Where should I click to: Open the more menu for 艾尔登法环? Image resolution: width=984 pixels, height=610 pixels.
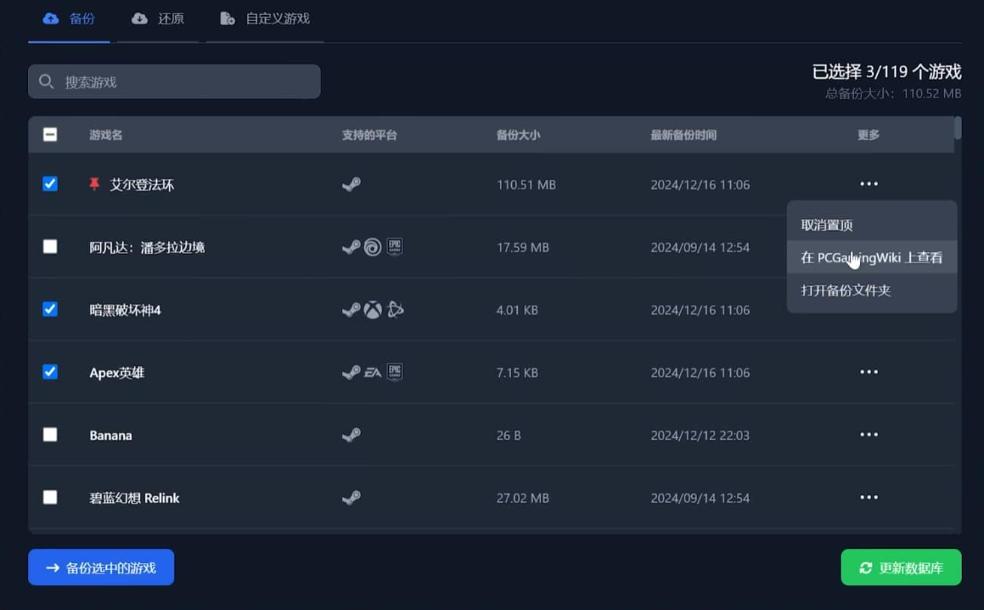(x=869, y=184)
